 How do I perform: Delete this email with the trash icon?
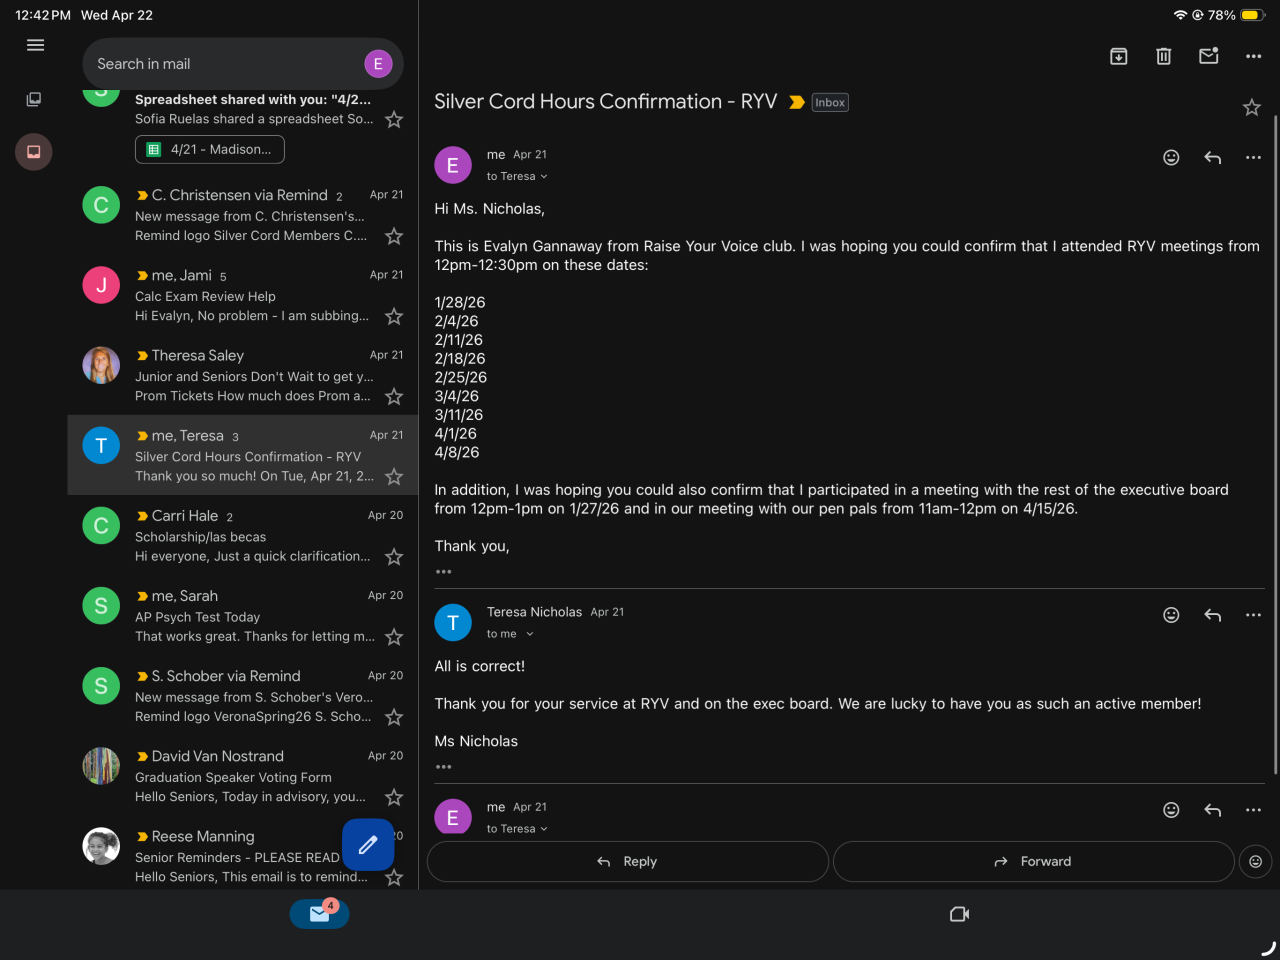pos(1163,57)
